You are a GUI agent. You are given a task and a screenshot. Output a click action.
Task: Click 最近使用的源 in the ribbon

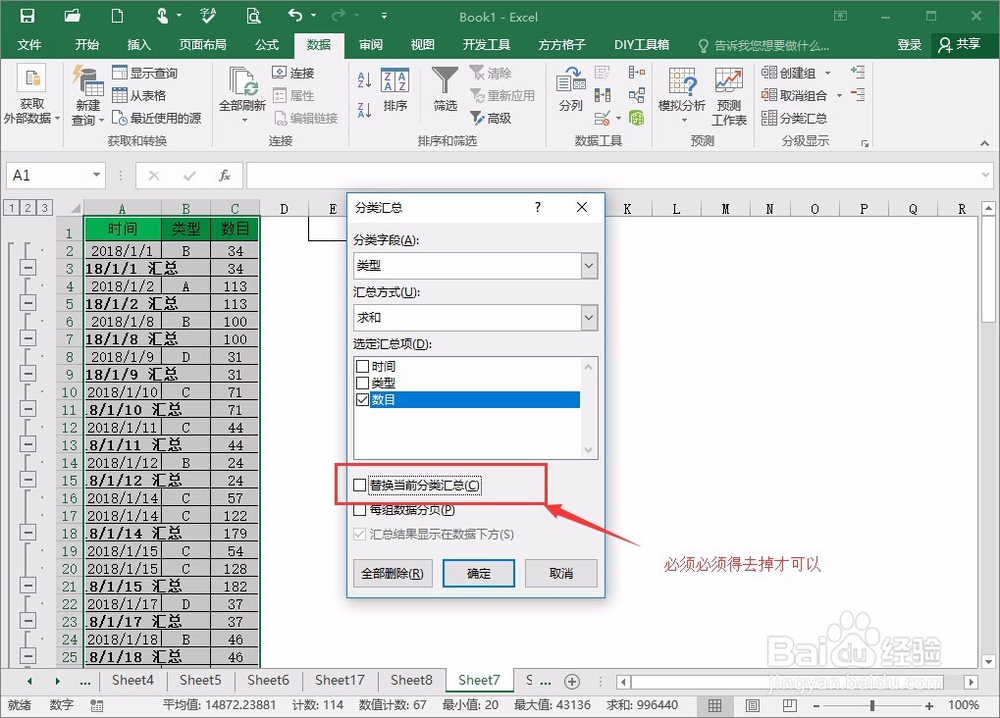[x=156, y=118]
